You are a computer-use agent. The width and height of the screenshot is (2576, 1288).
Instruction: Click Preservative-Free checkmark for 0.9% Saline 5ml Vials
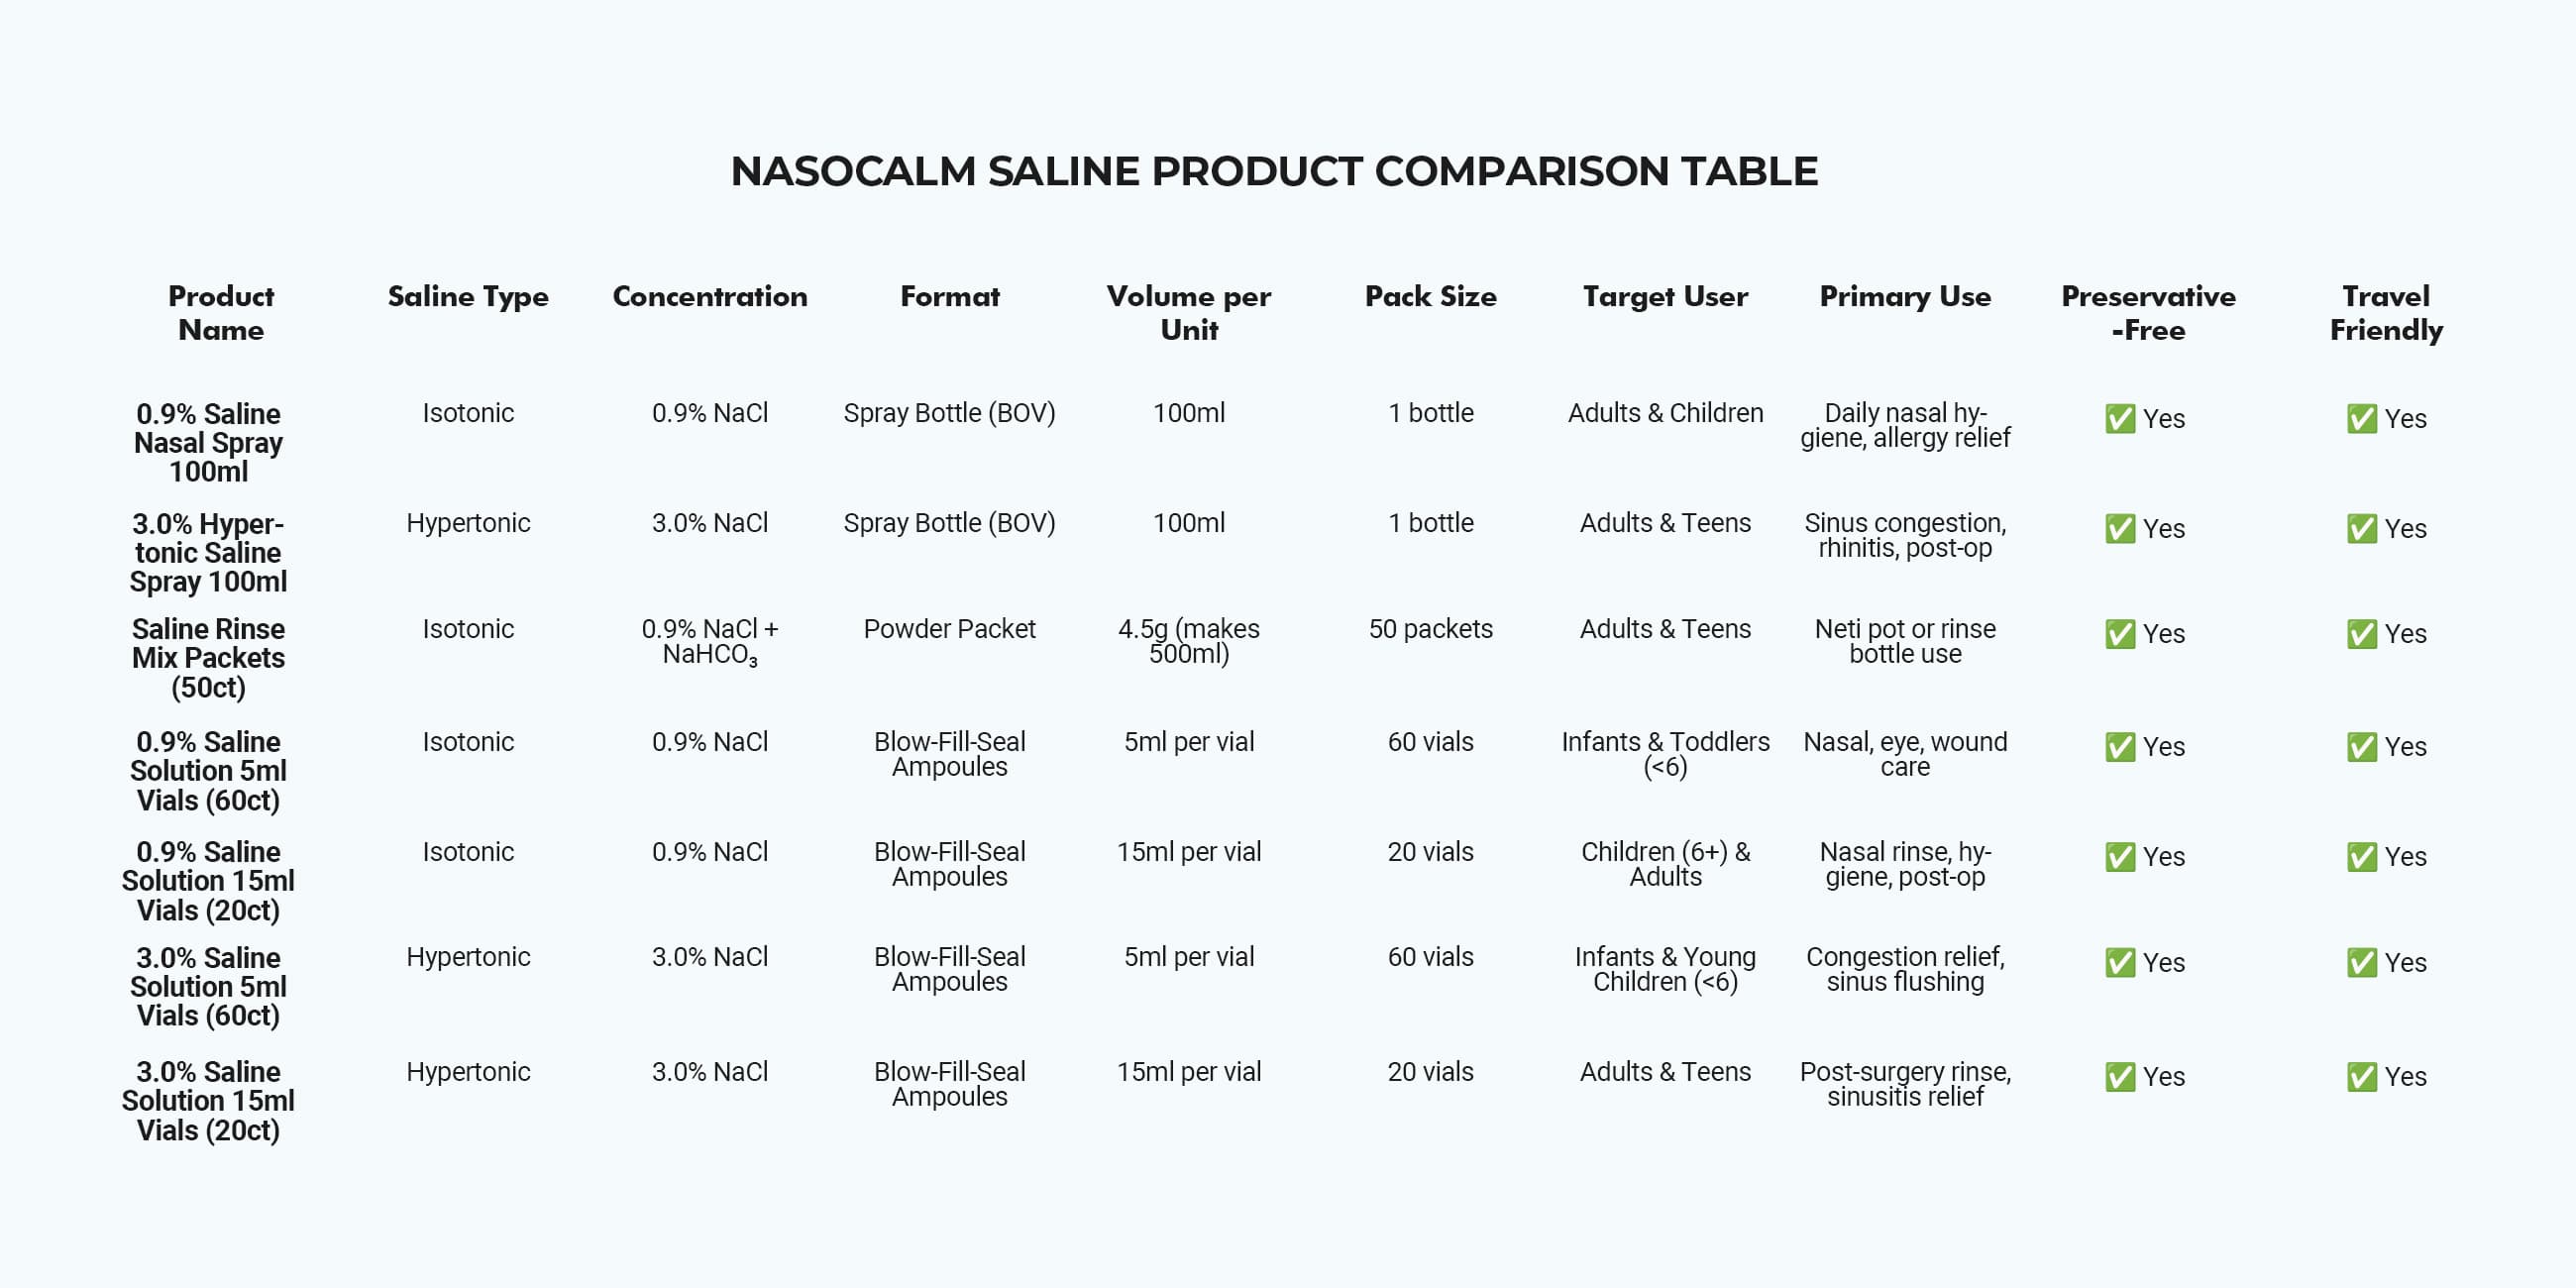click(2119, 747)
